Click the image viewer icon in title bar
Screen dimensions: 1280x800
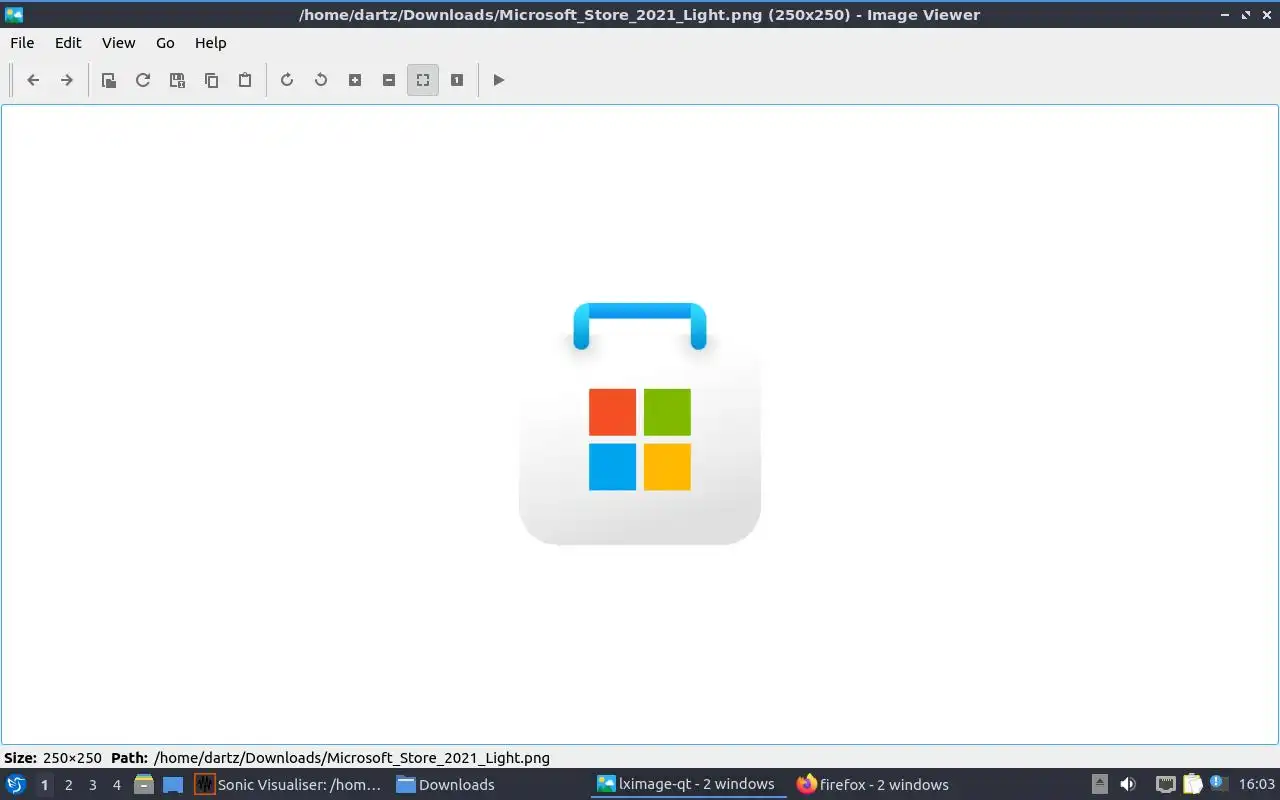[x=14, y=14]
